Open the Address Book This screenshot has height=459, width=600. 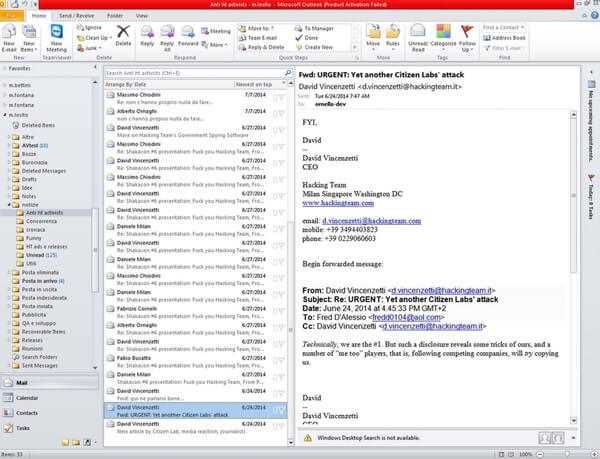(504, 38)
